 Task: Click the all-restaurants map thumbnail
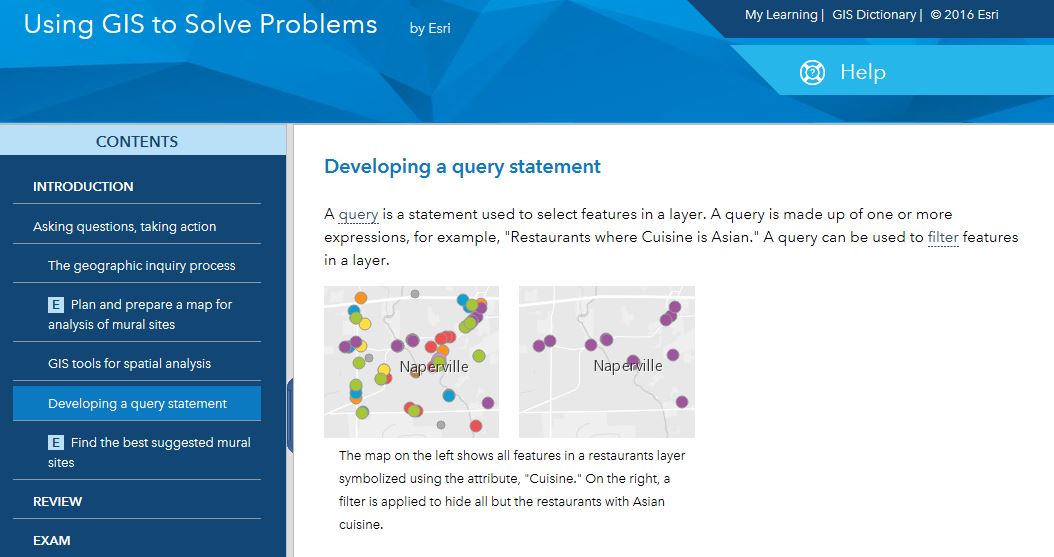(x=411, y=361)
